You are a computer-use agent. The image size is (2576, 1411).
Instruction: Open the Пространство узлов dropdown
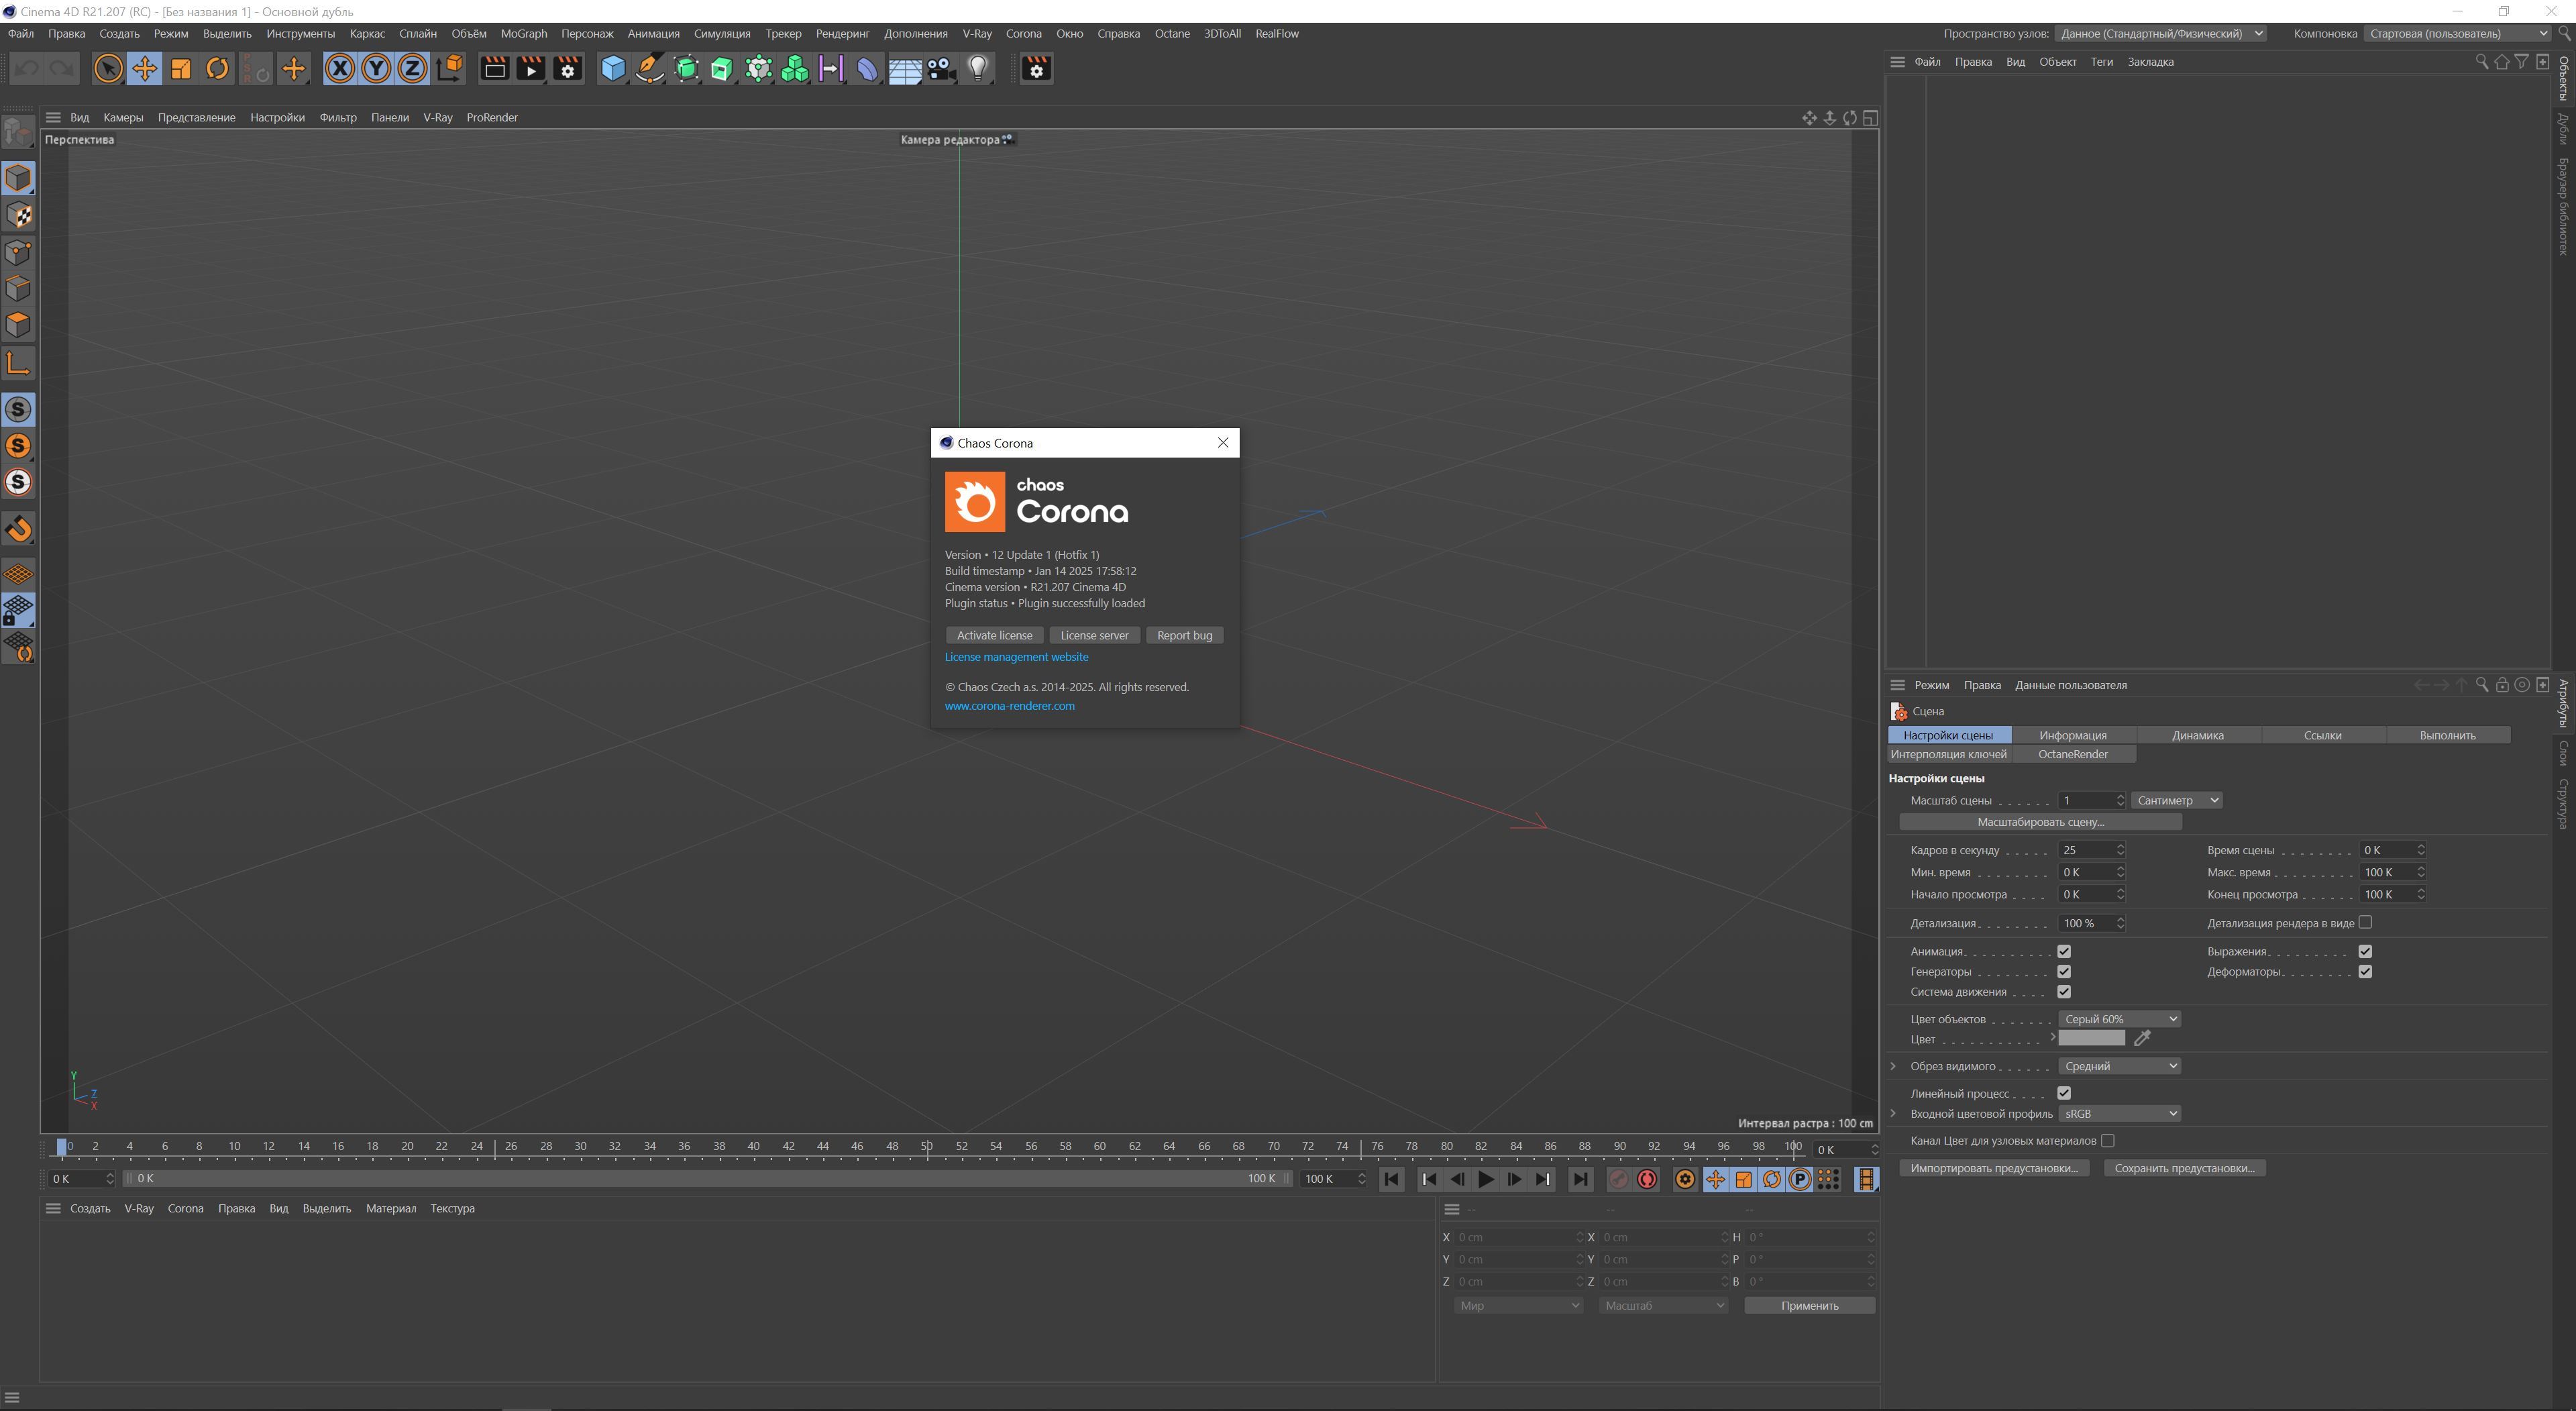tap(2160, 33)
